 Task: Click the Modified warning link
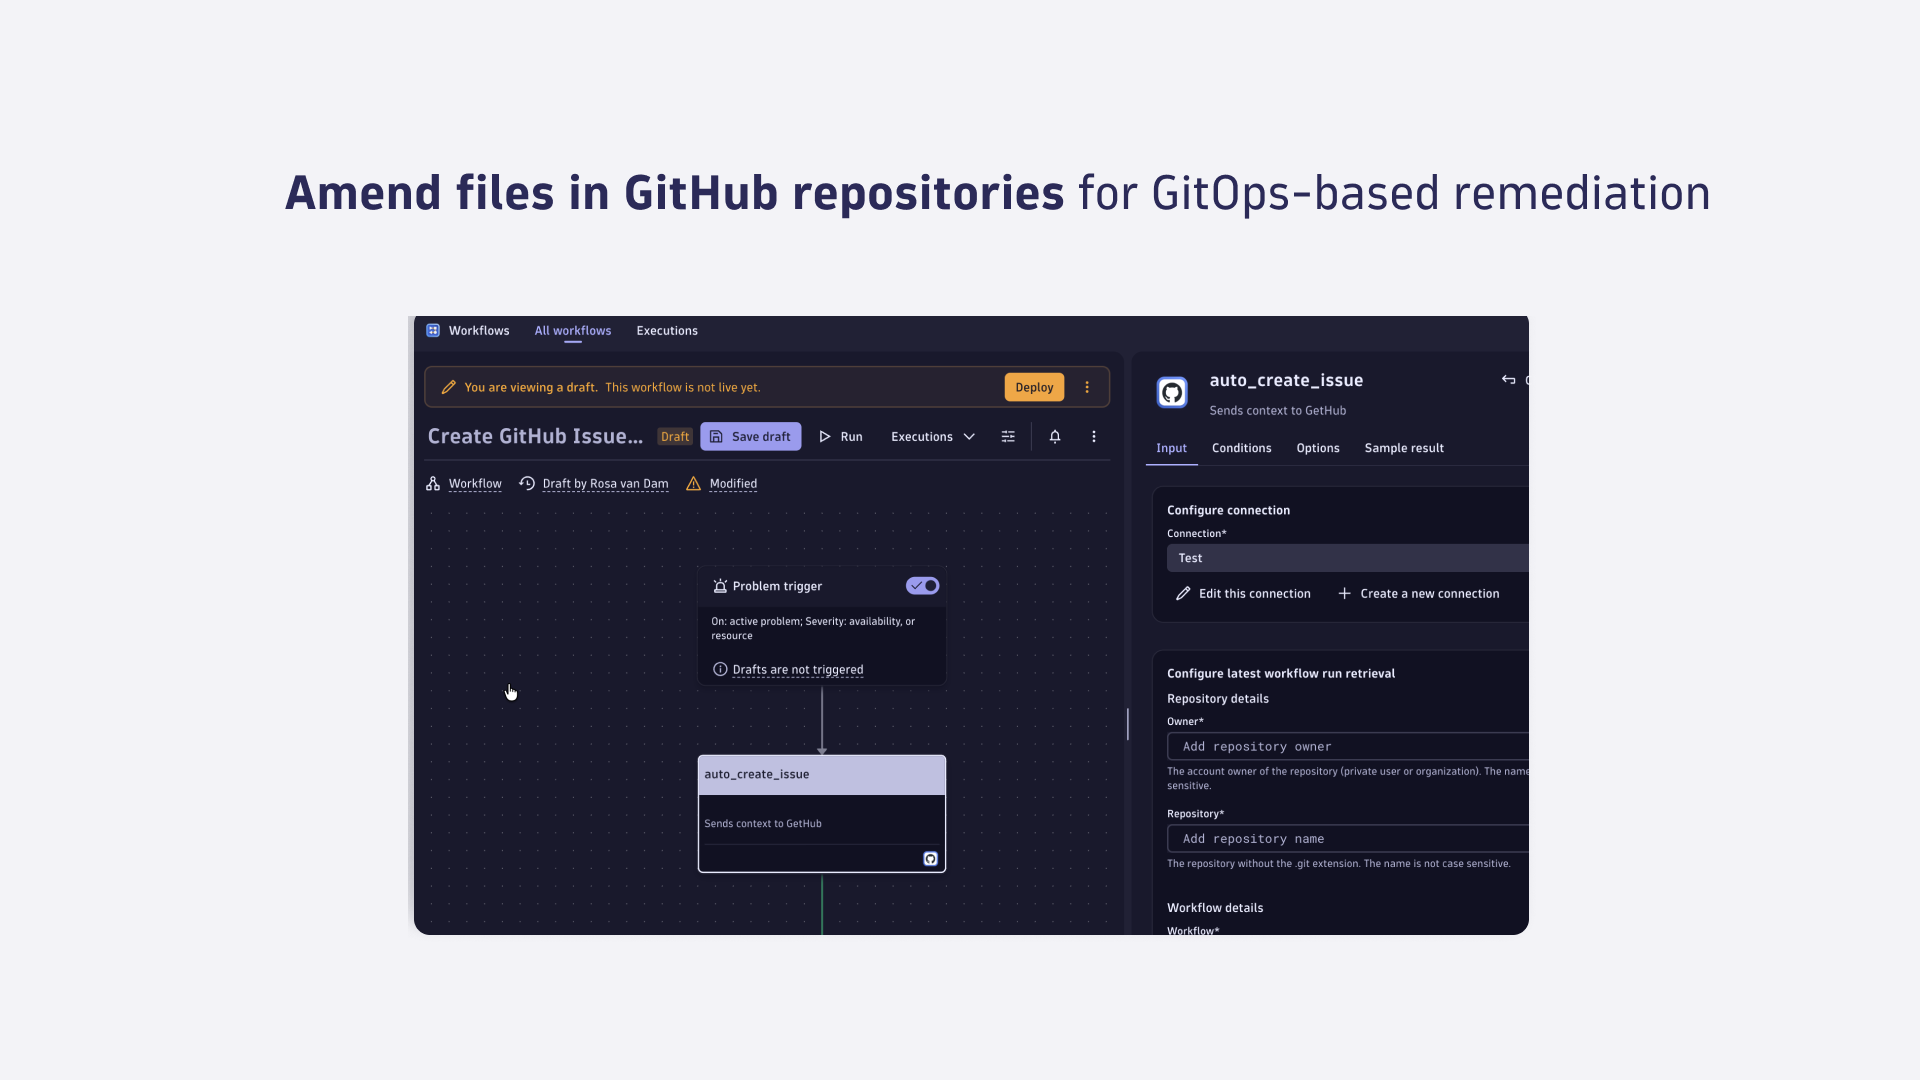[x=733, y=483]
